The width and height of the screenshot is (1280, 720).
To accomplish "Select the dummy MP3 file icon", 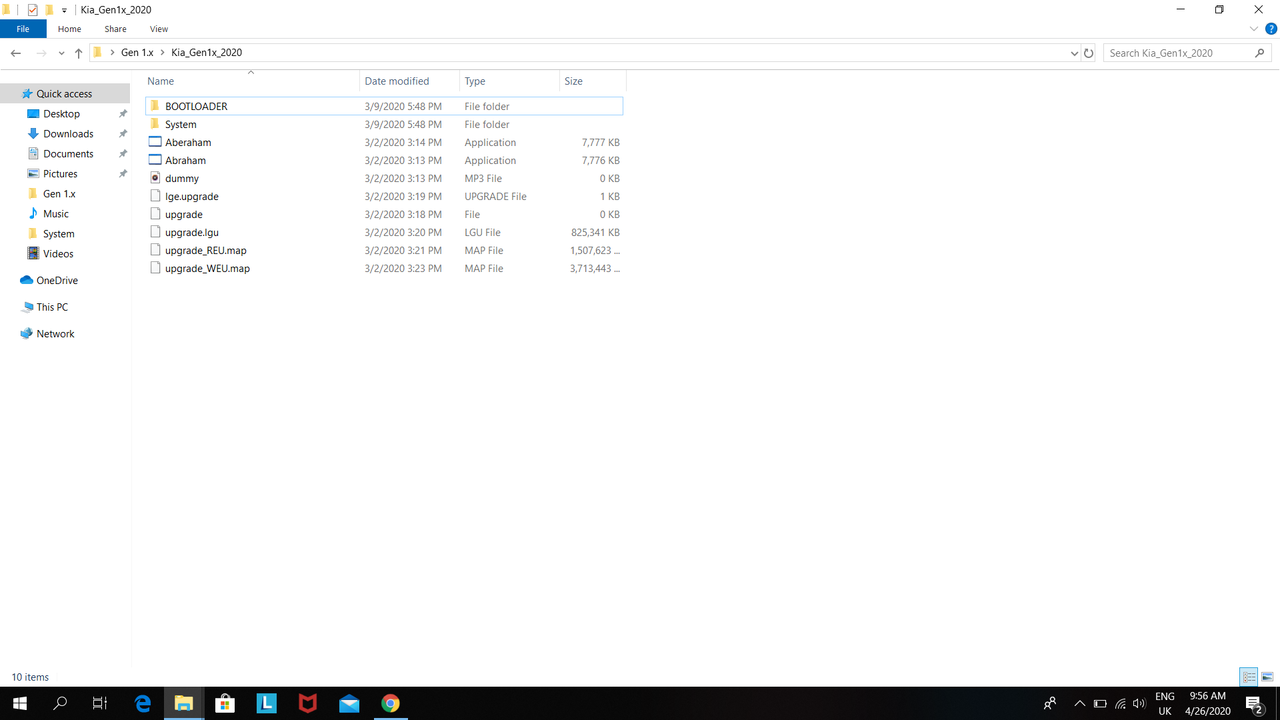I will pos(155,178).
